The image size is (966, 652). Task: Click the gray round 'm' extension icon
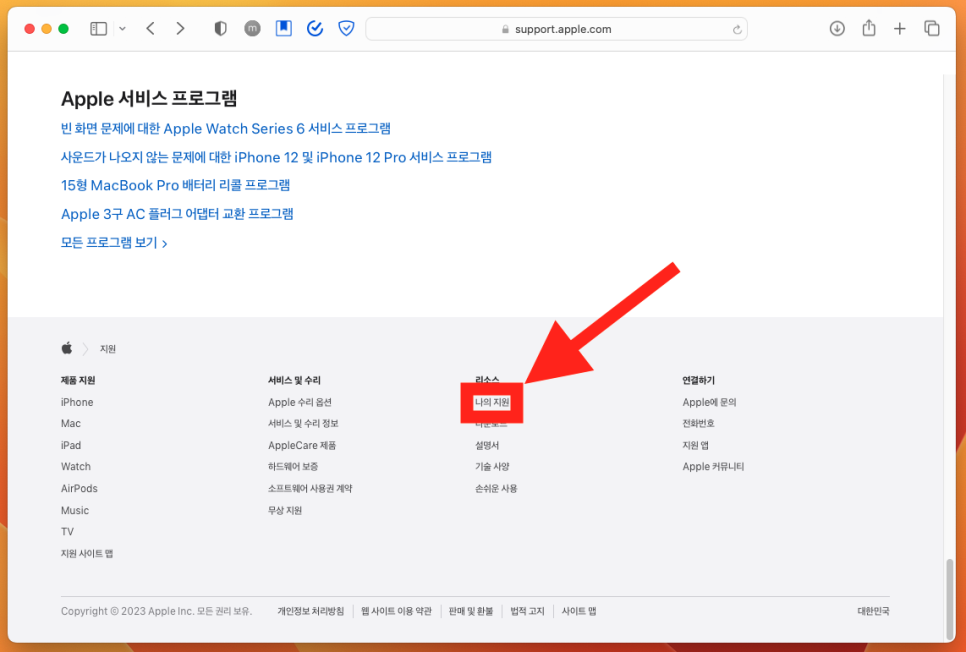252,28
